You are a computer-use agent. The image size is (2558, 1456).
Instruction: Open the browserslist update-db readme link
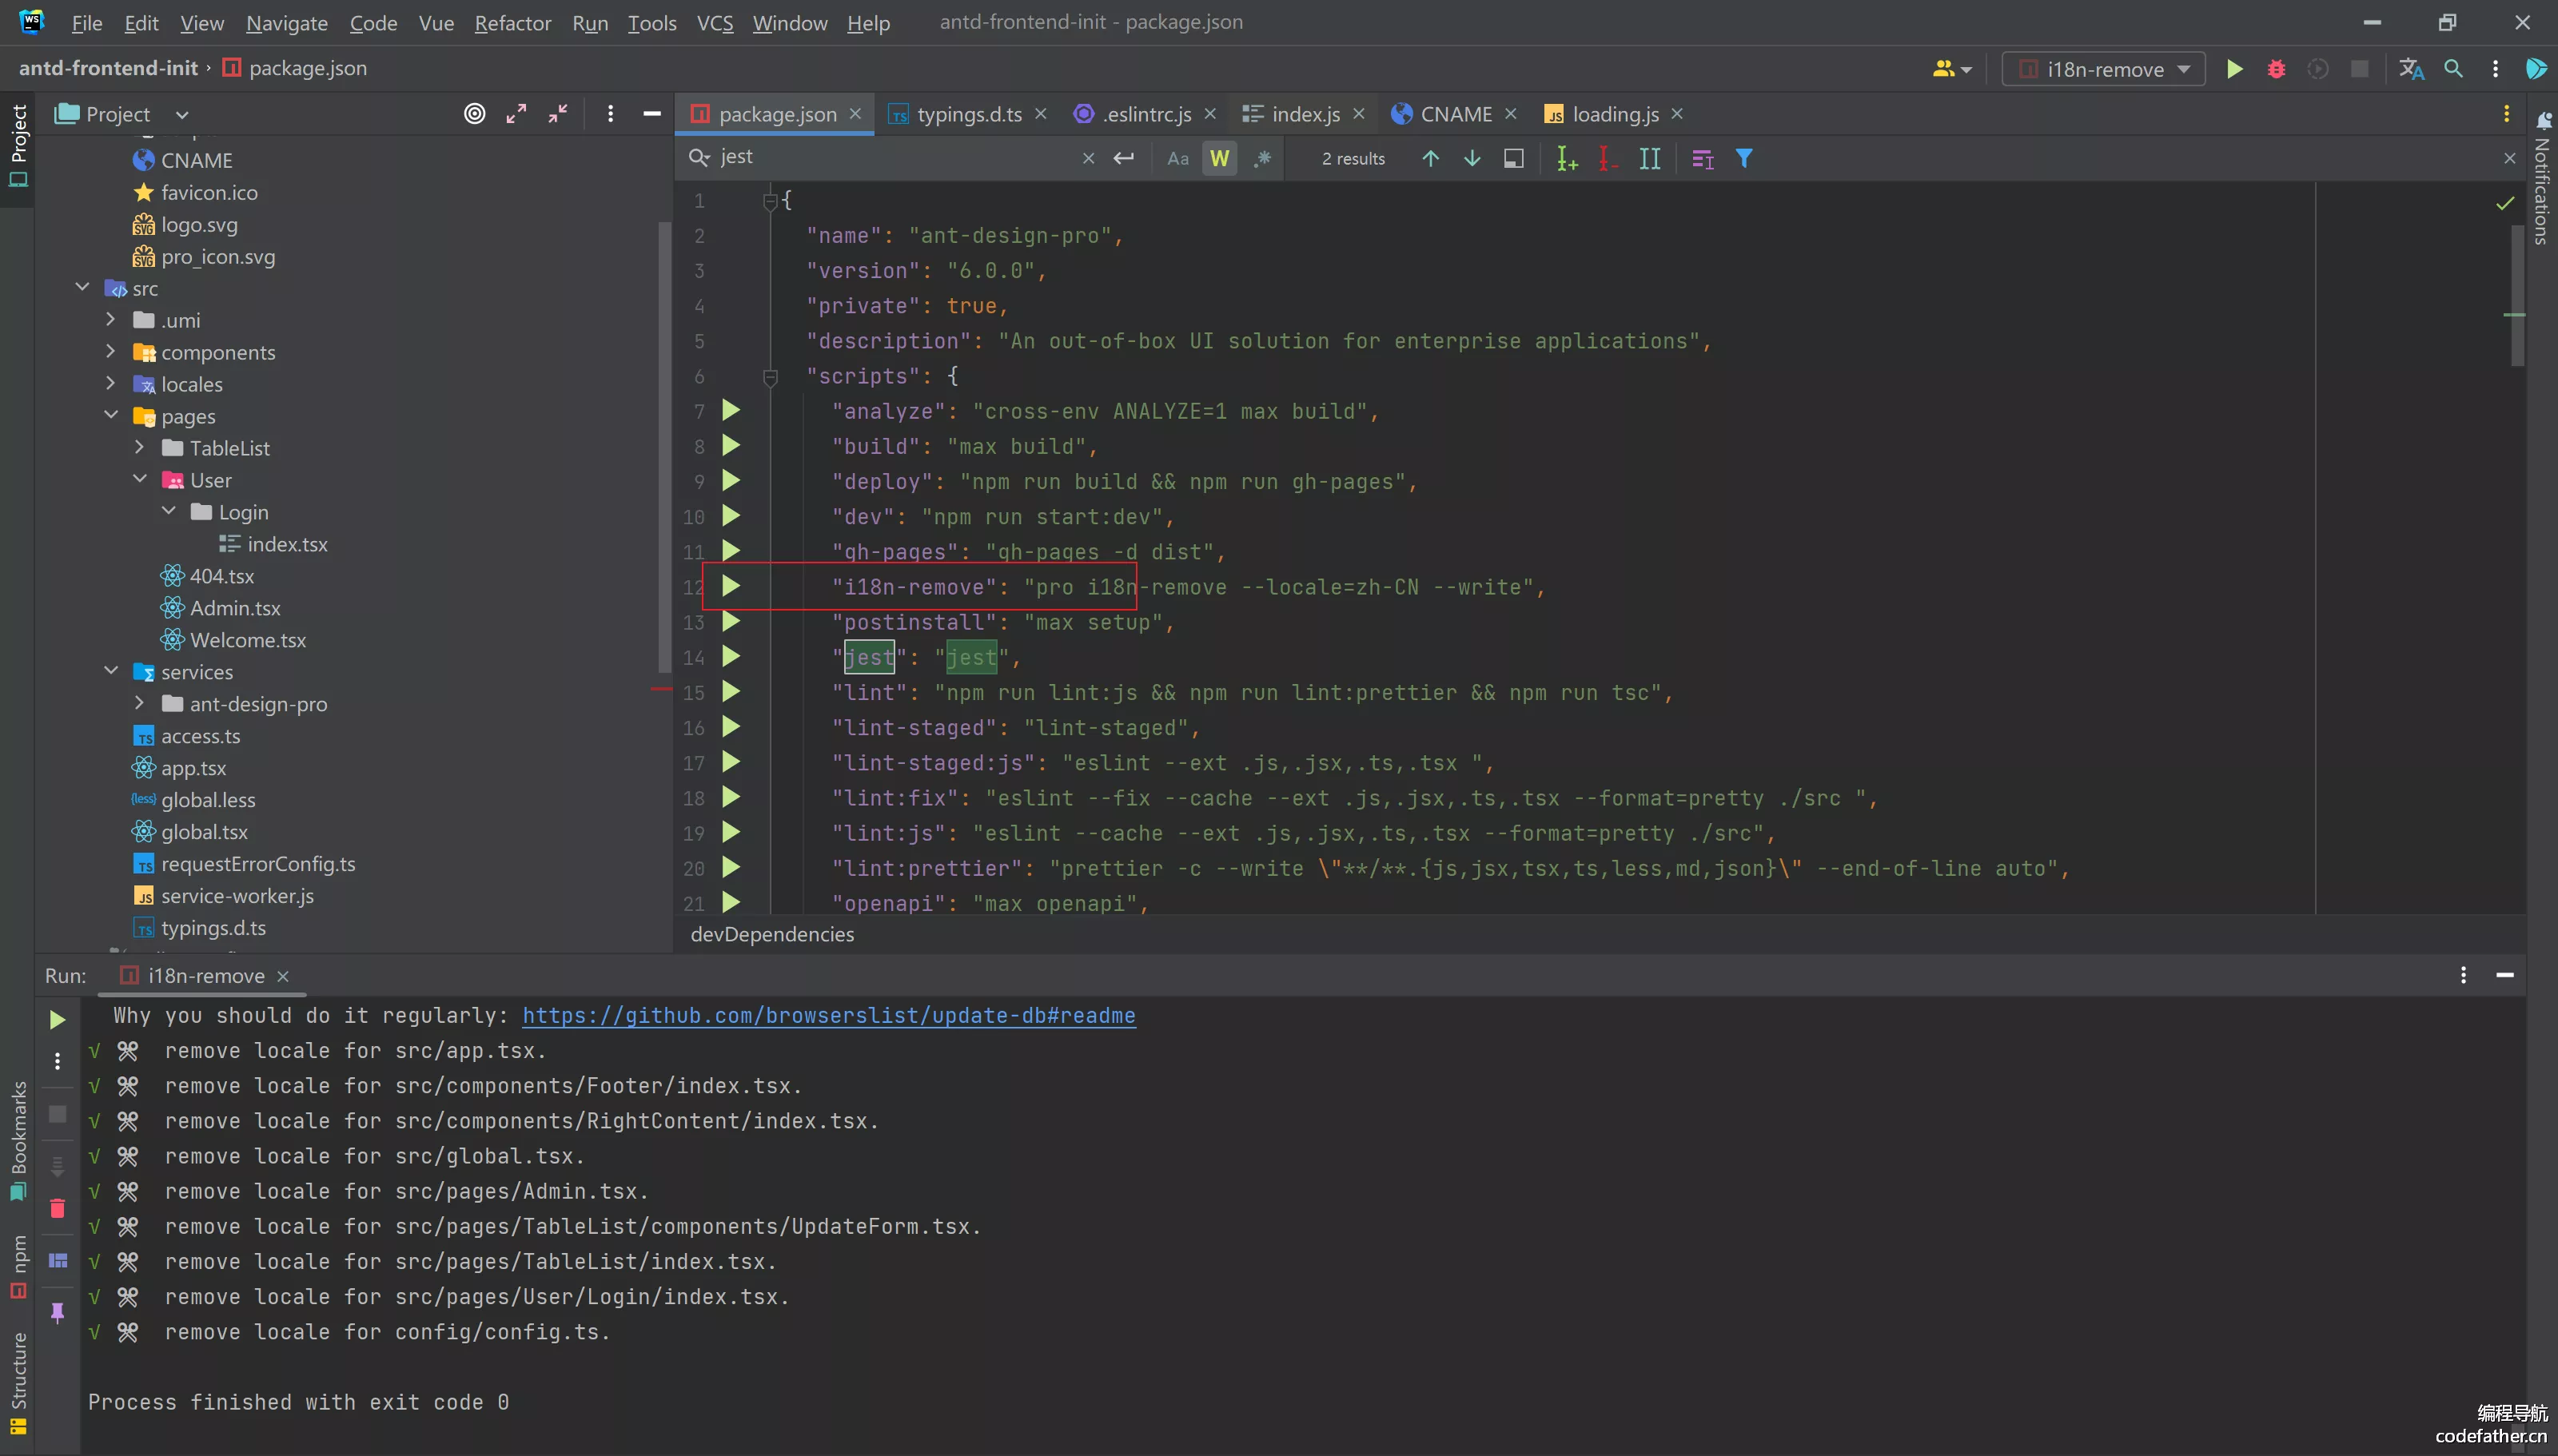(829, 1015)
